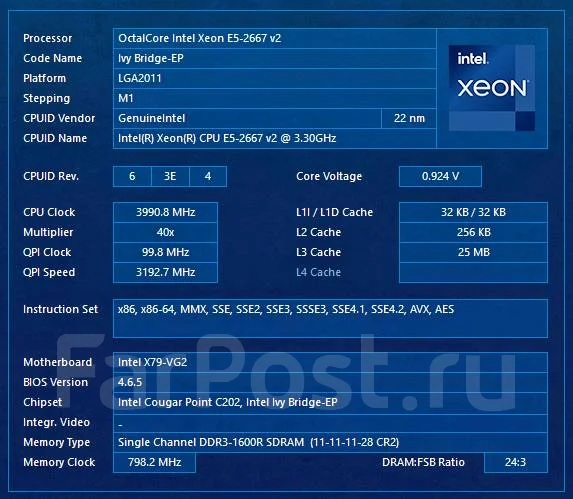
Task: Click the Intel Xeon logo badge
Action: pyautogui.click(x=492, y=88)
